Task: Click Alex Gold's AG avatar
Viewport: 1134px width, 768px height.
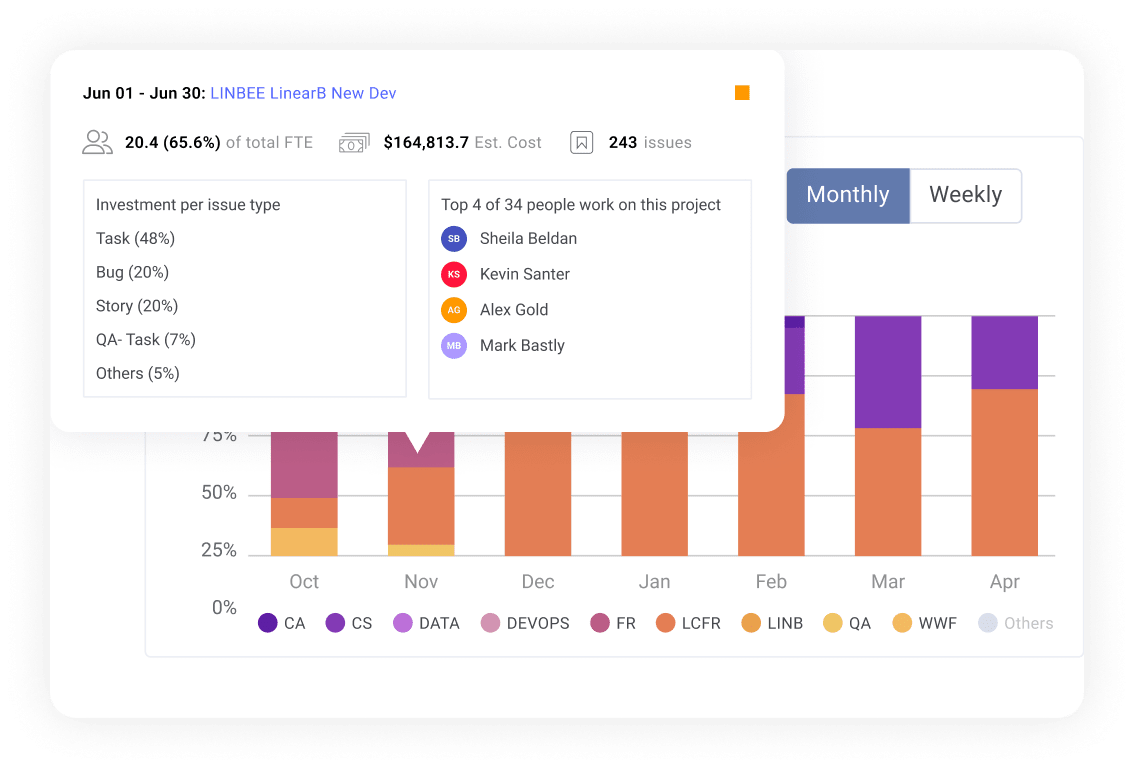Action: pos(453,310)
